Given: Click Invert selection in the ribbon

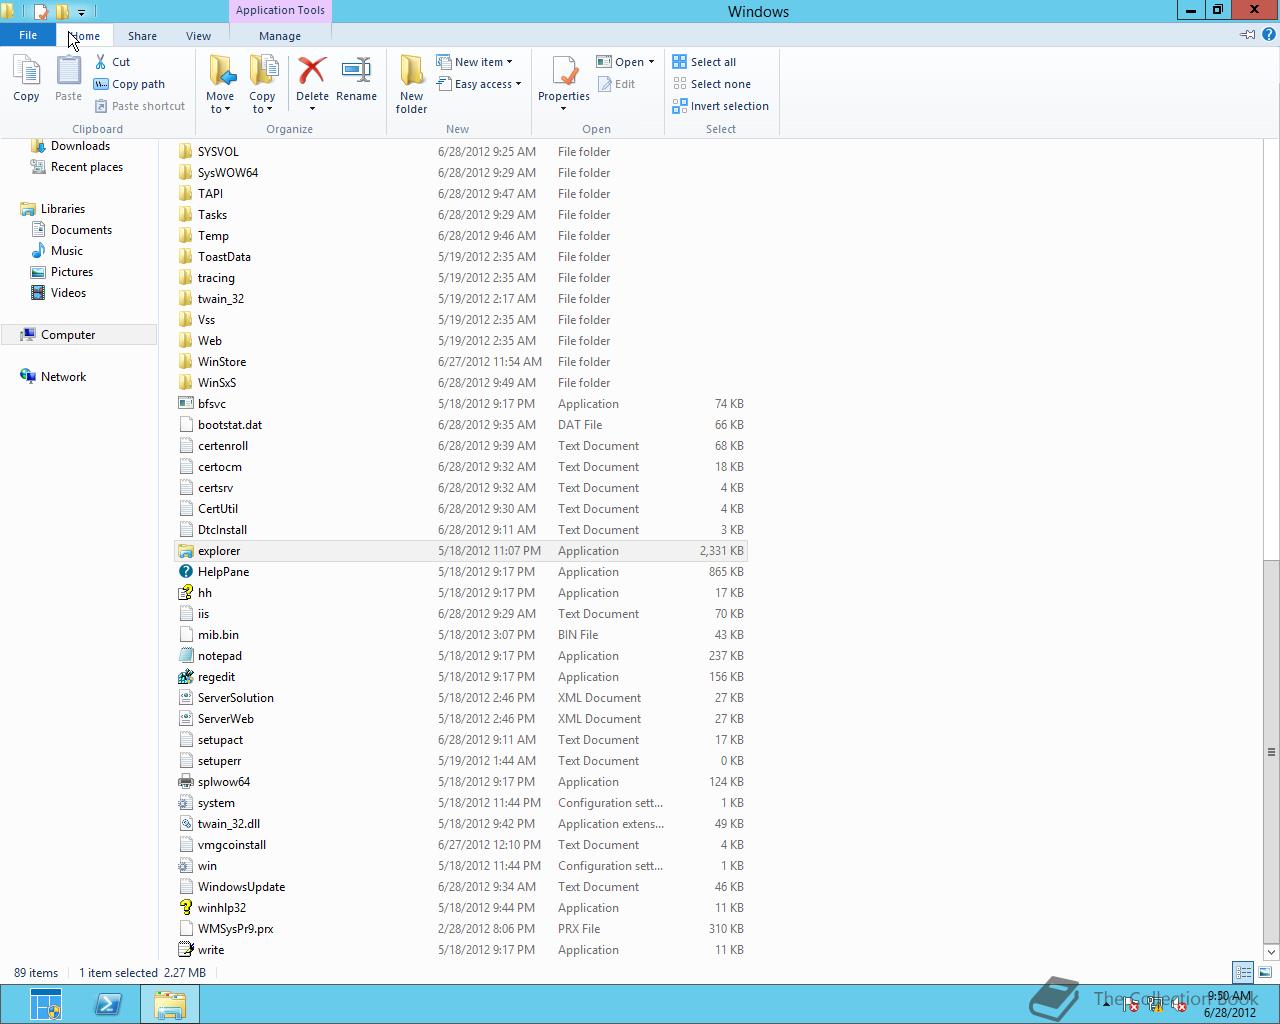Looking at the screenshot, I should [720, 106].
